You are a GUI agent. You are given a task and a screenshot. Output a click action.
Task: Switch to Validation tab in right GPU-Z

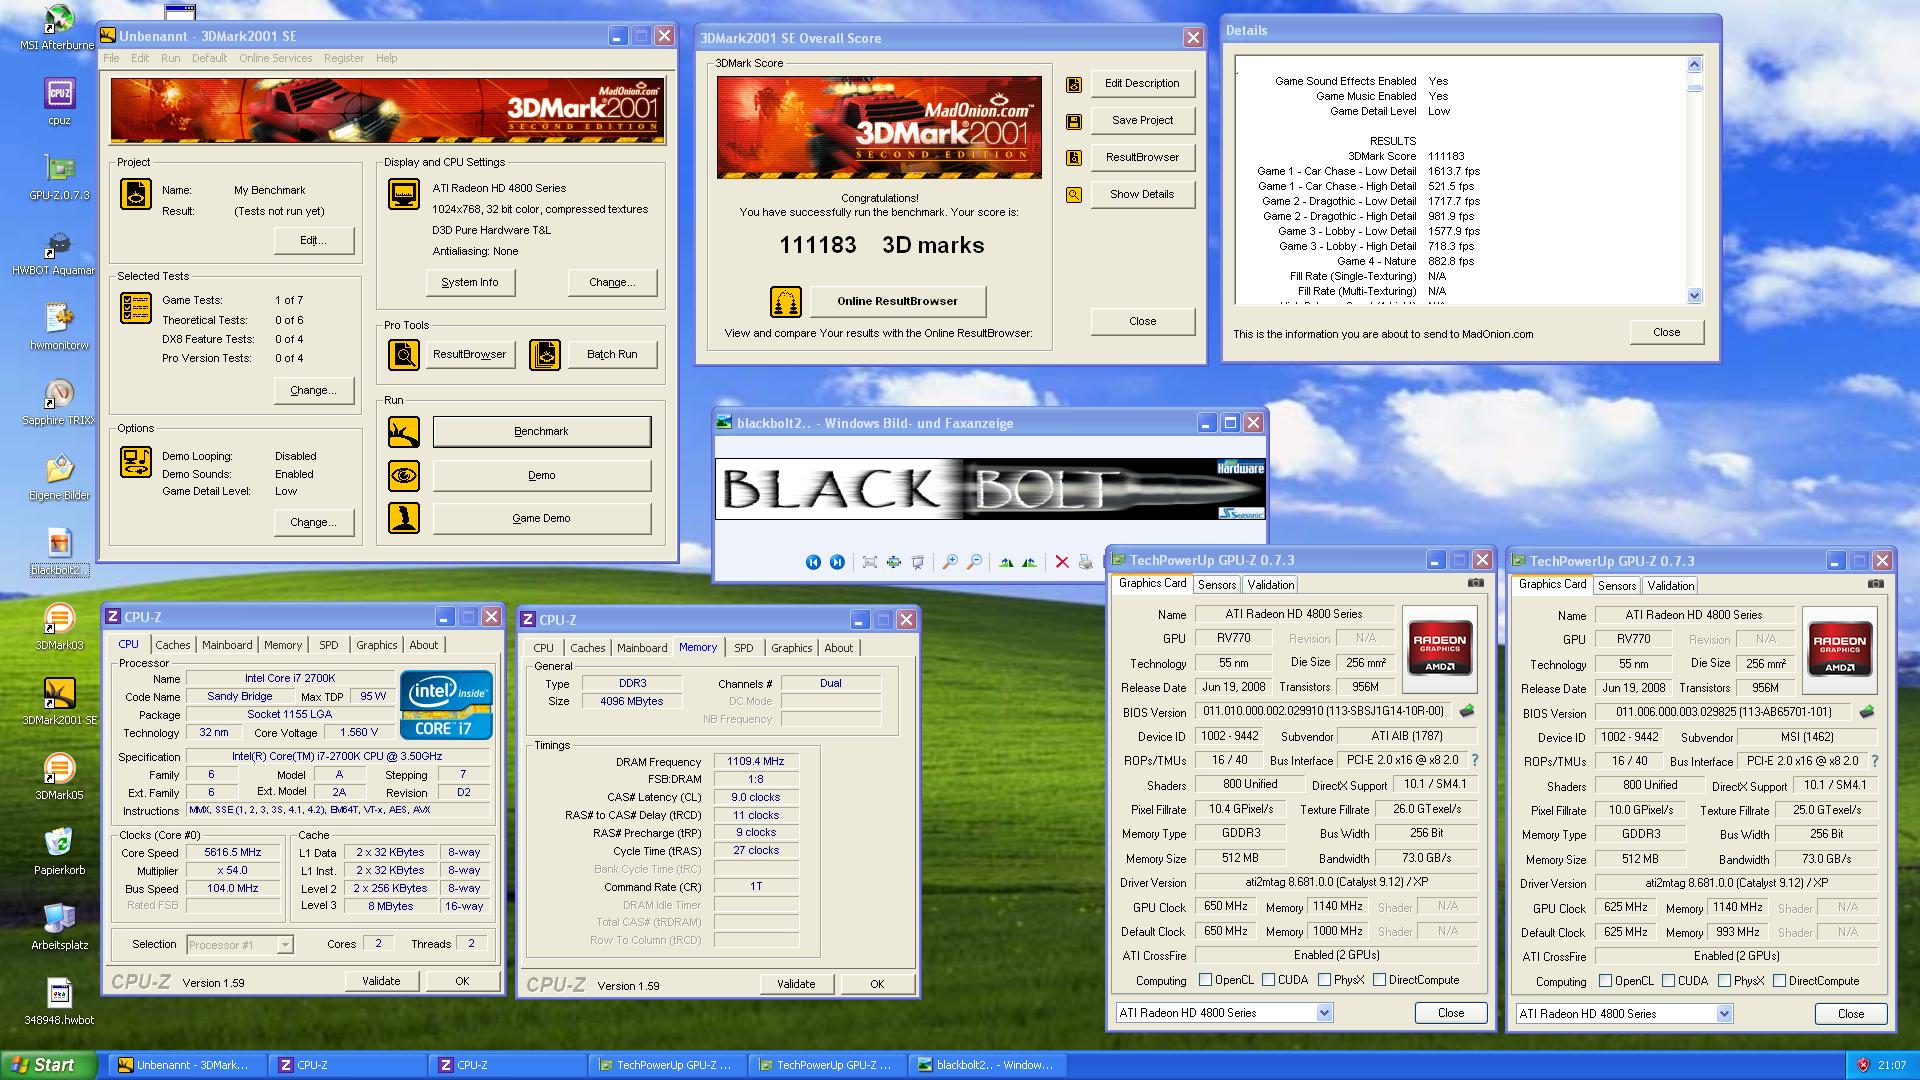point(1670,586)
